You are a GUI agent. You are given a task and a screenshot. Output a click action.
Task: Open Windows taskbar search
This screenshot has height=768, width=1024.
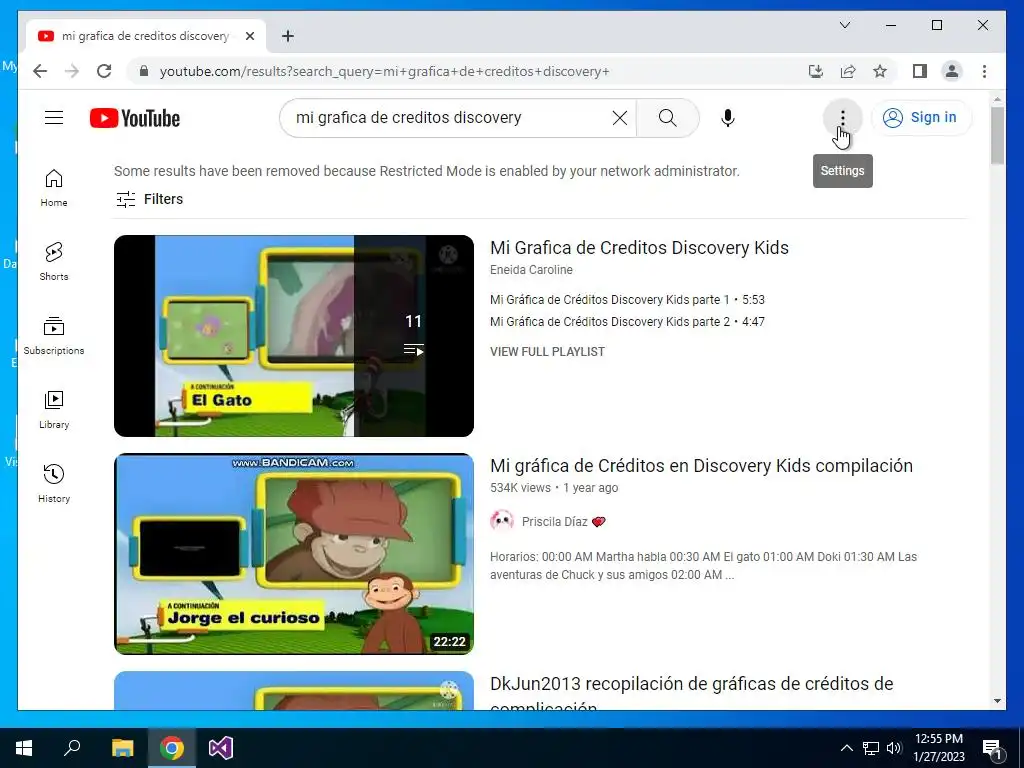pos(72,748)
